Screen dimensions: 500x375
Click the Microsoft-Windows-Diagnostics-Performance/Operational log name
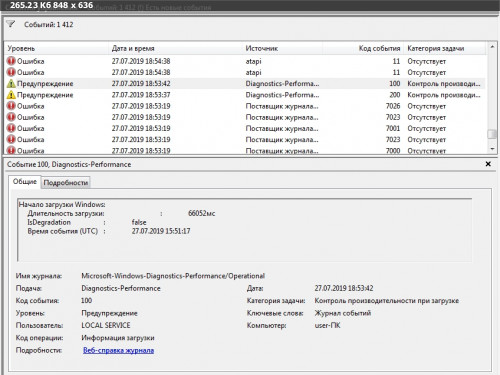173,276
